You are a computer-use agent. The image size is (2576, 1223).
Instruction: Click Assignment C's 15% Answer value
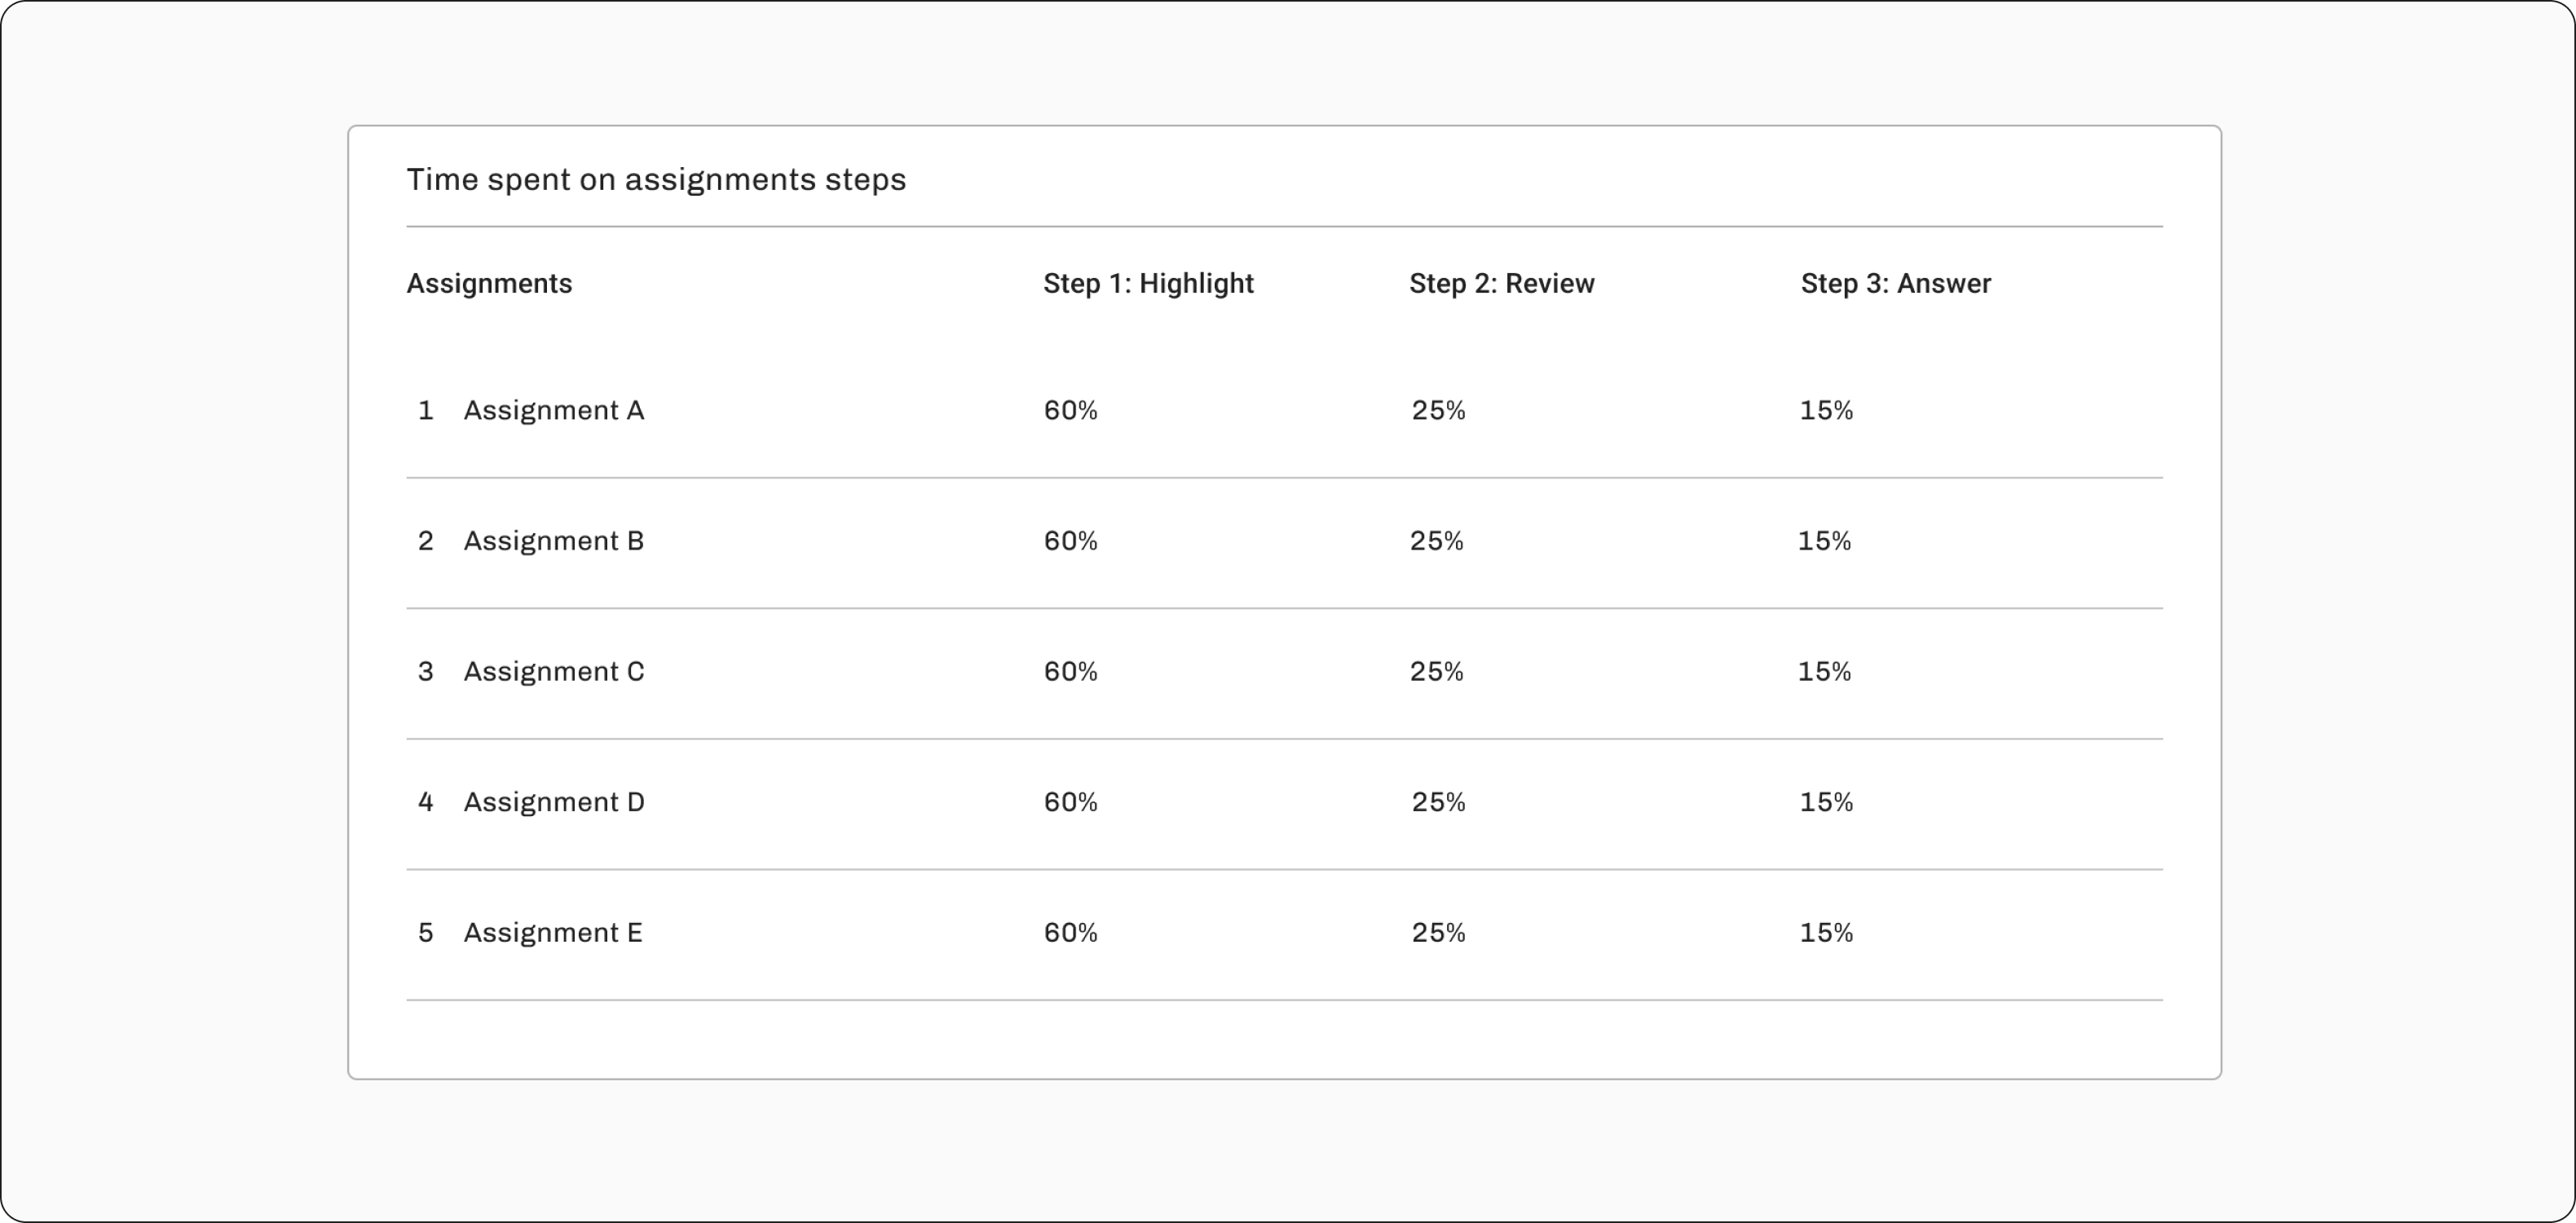[1824, 672]
